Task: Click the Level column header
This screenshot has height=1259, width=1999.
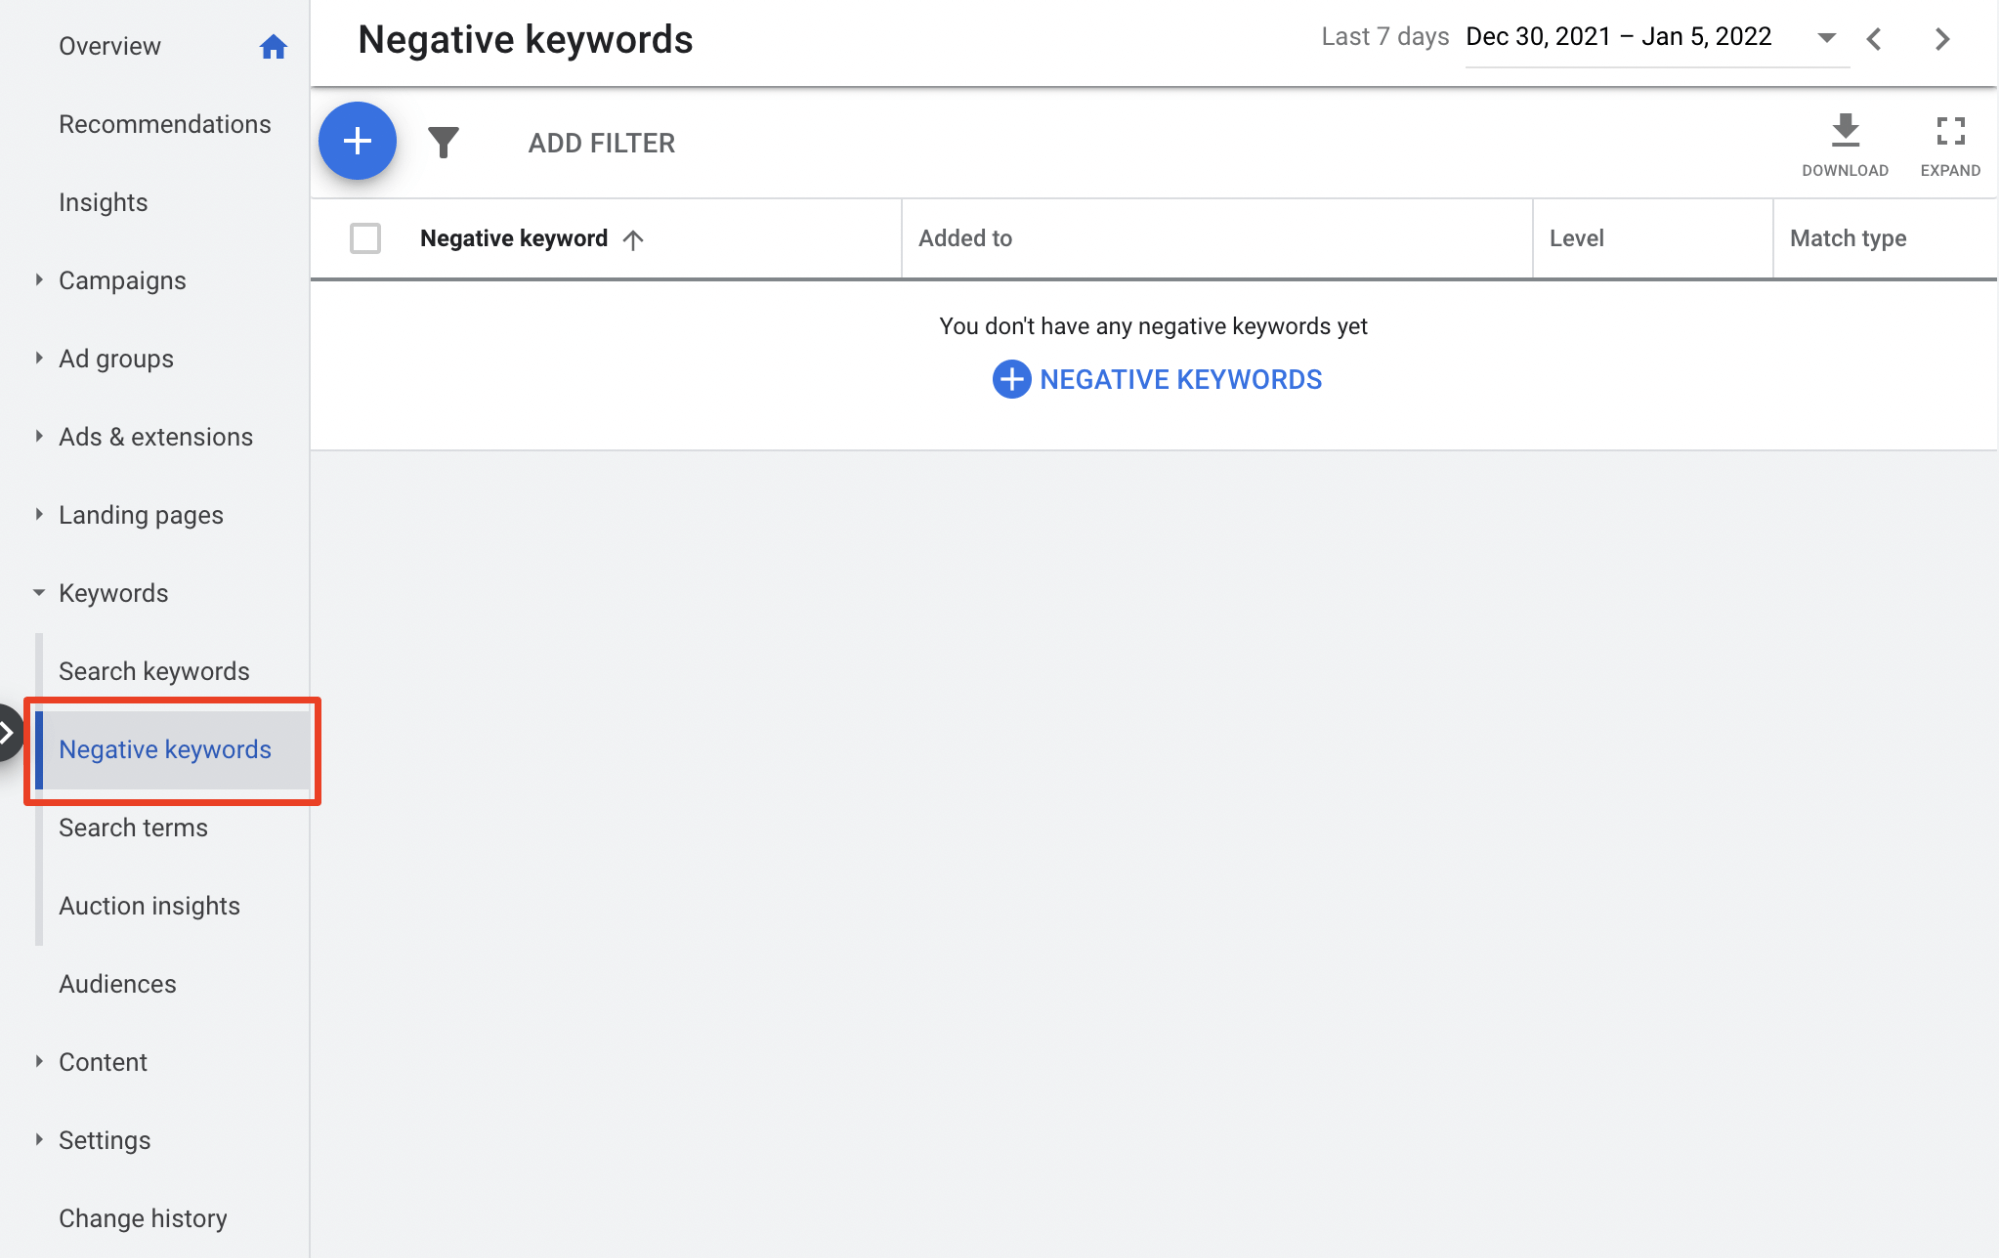Action: coord(1576,238)
